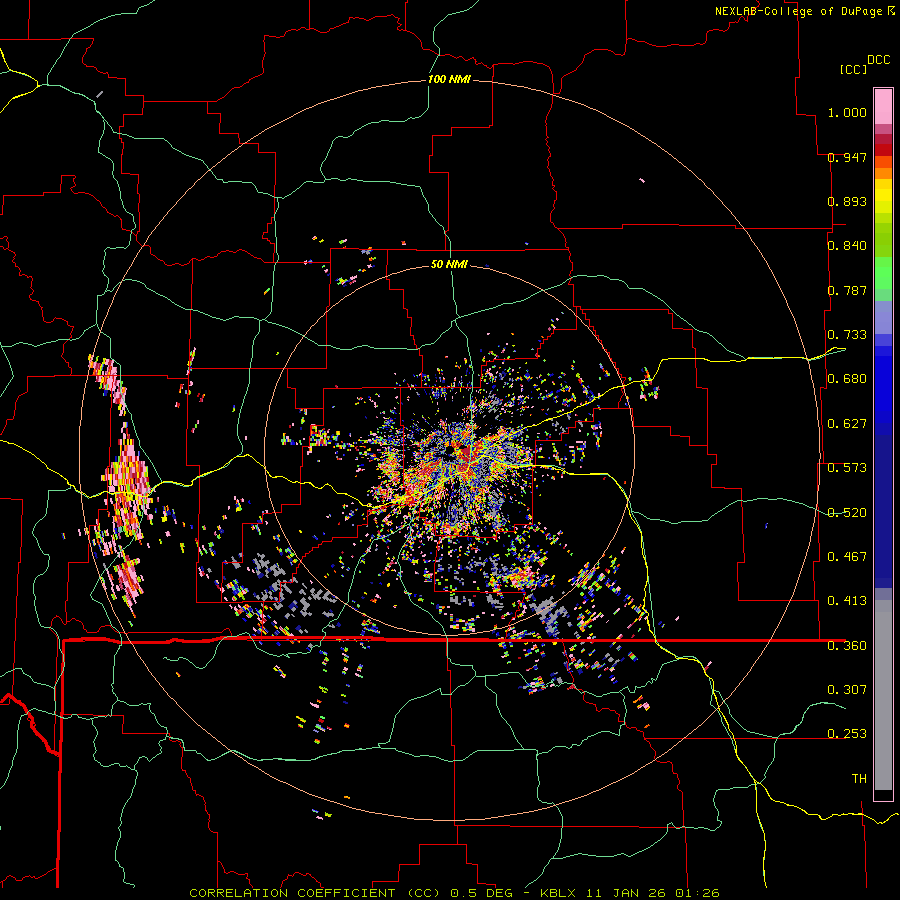The height and width of the screenshot is (900, 900).
Task: Click the 0.680 color scale value
Action: (847, 379)
